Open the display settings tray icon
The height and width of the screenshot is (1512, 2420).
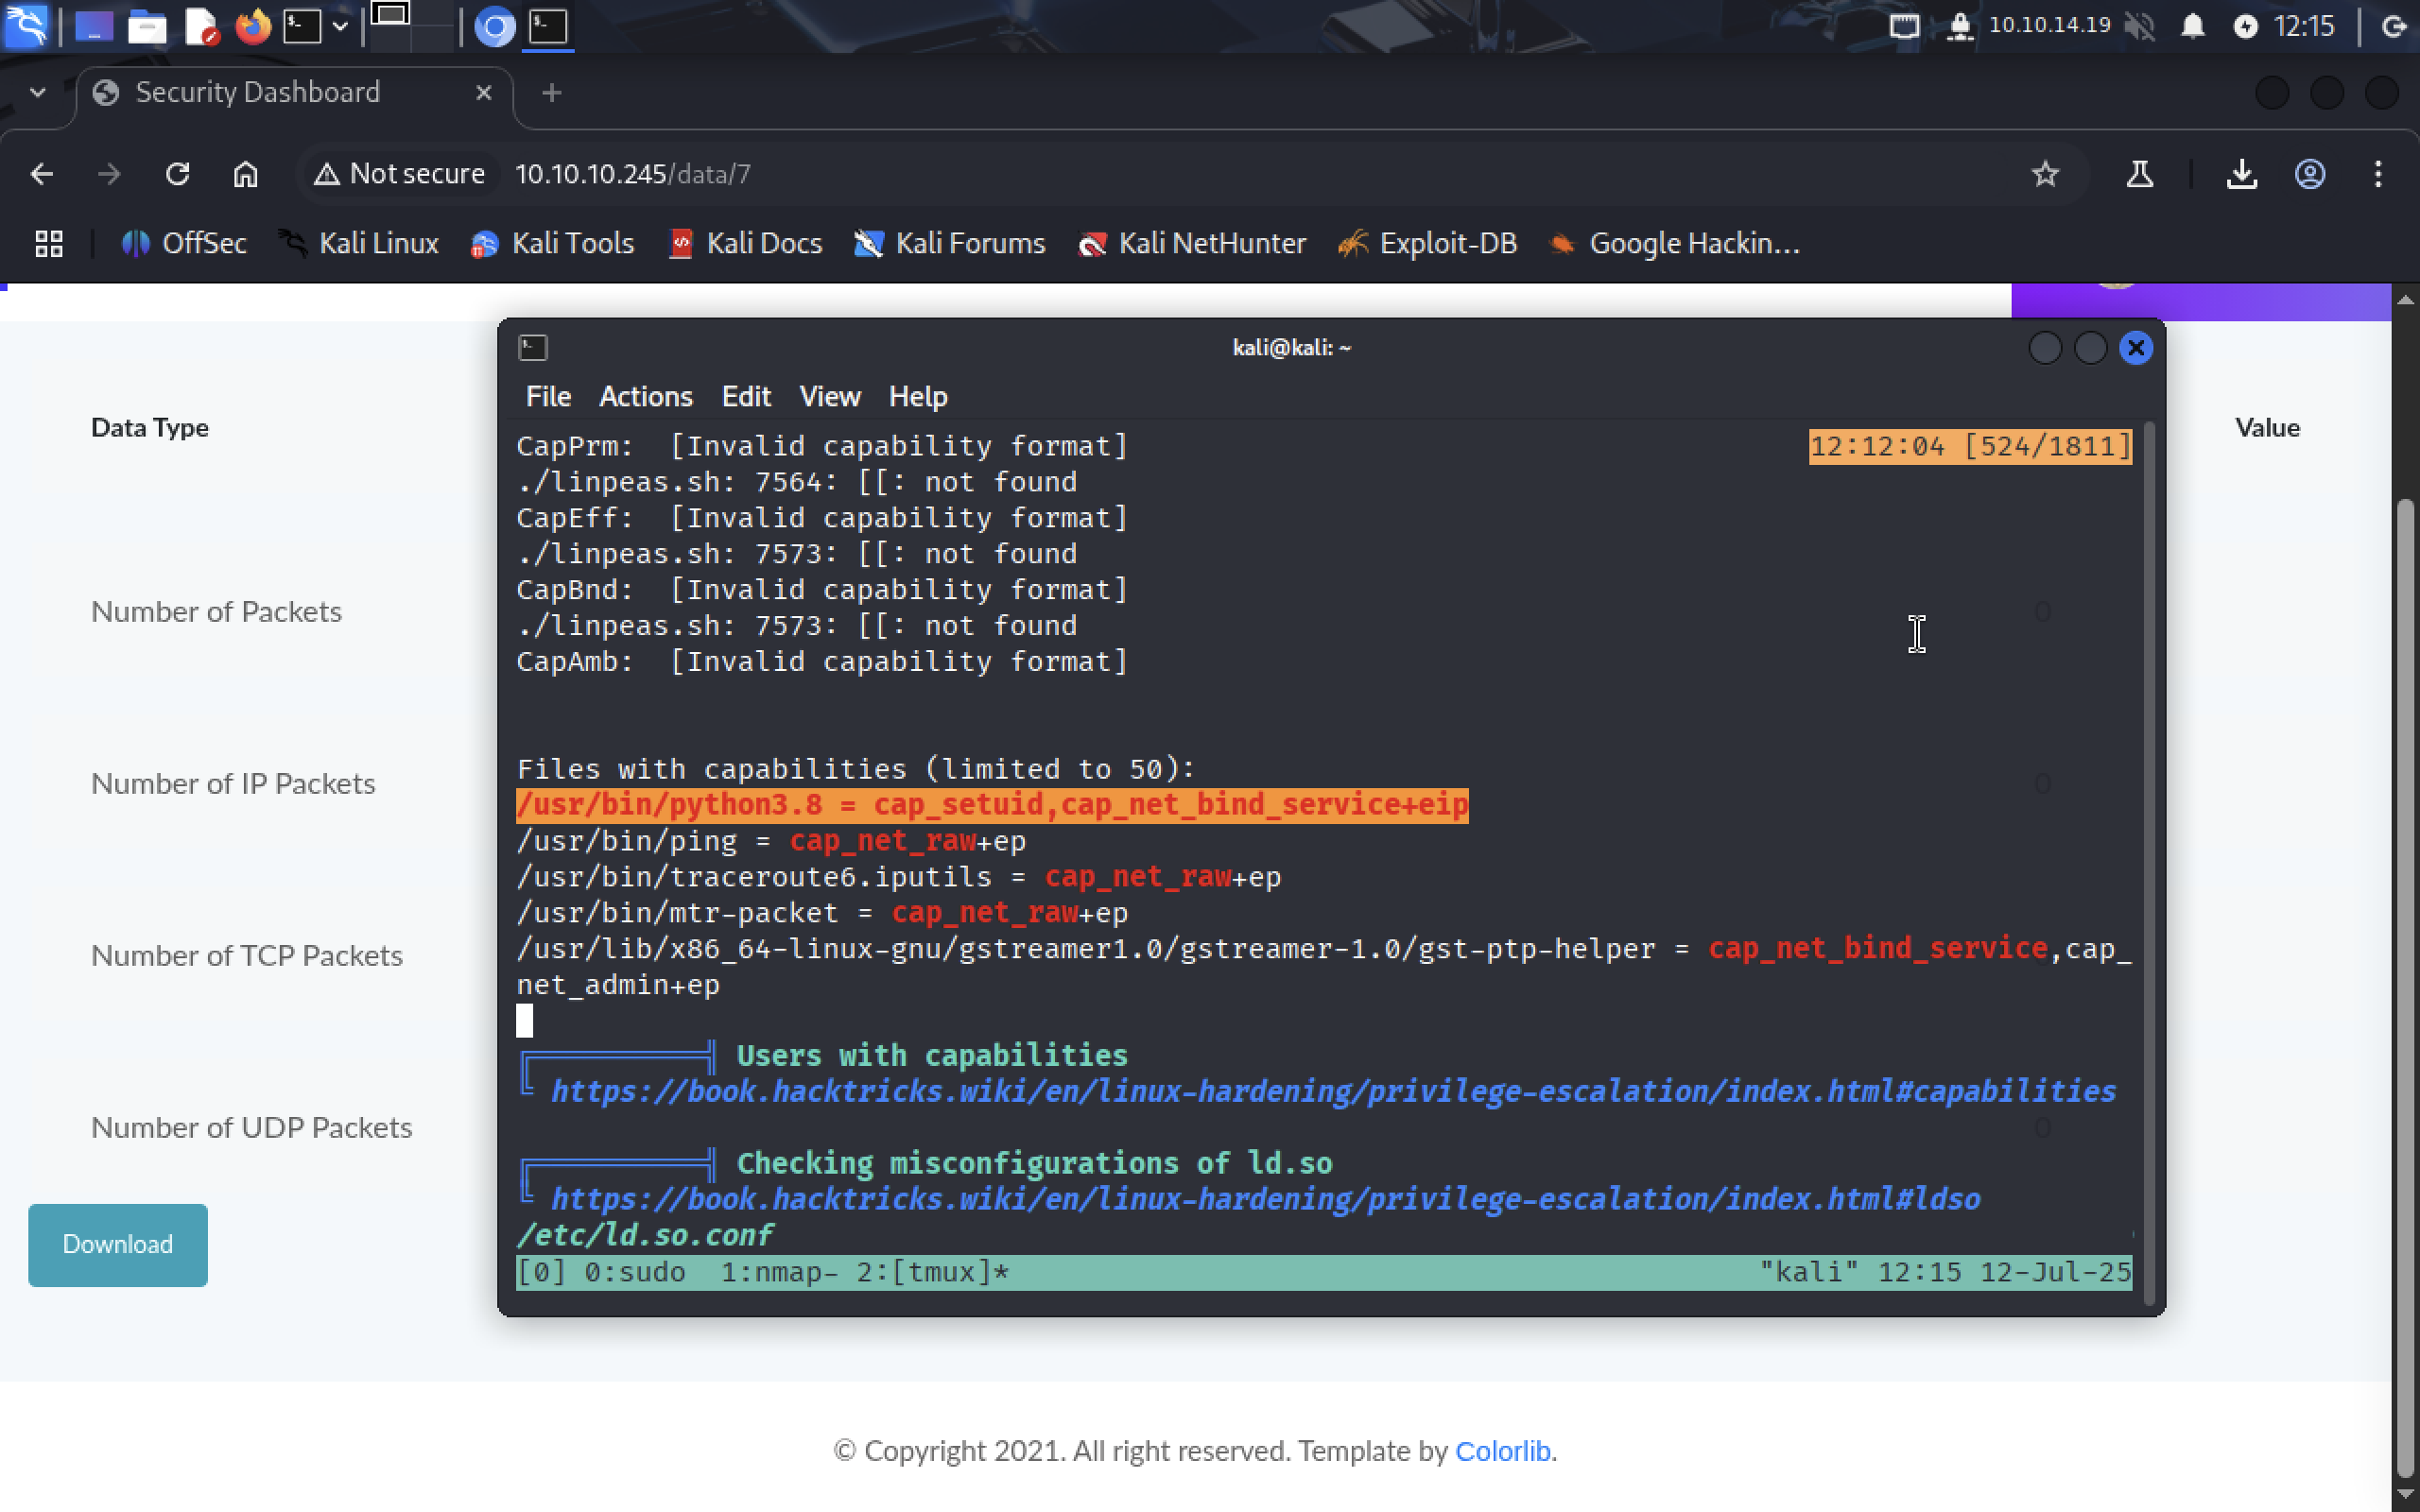[x=1904, y=26]
